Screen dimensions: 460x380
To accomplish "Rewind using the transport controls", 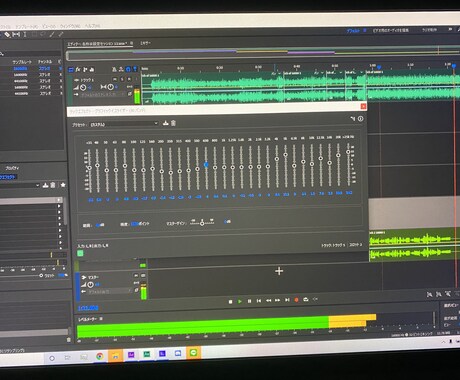I will [268, 300].
